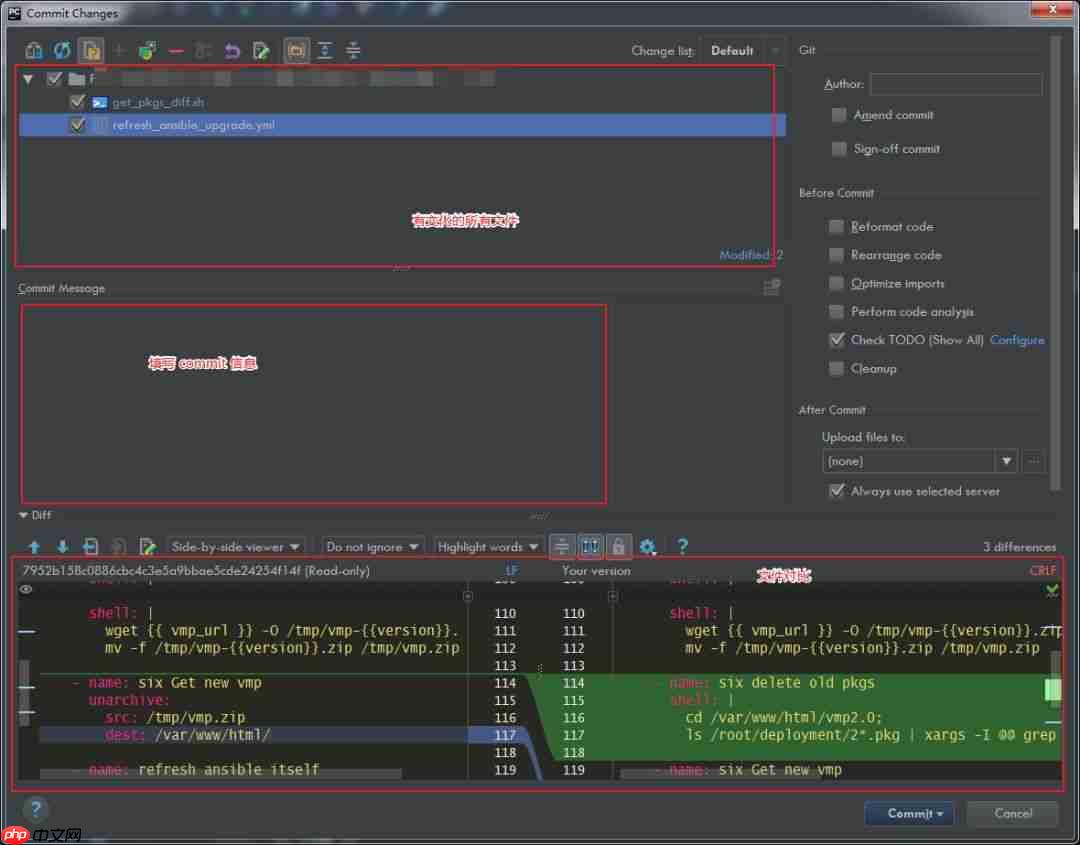Jump to the next difference arrow icon

click(x=64, y=546)
